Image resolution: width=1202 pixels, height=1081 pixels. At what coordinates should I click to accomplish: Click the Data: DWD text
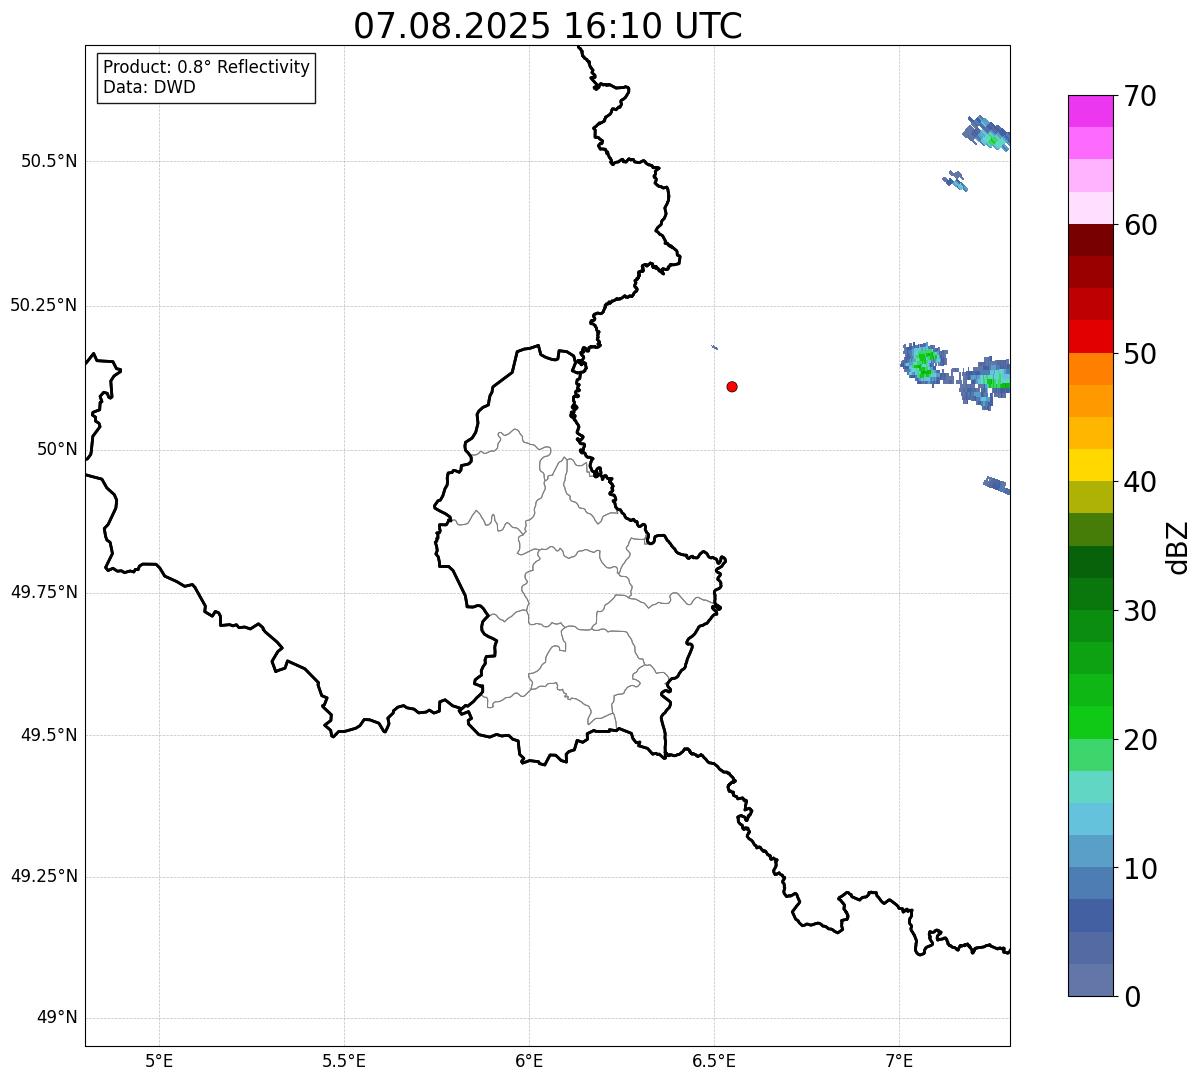149,87
